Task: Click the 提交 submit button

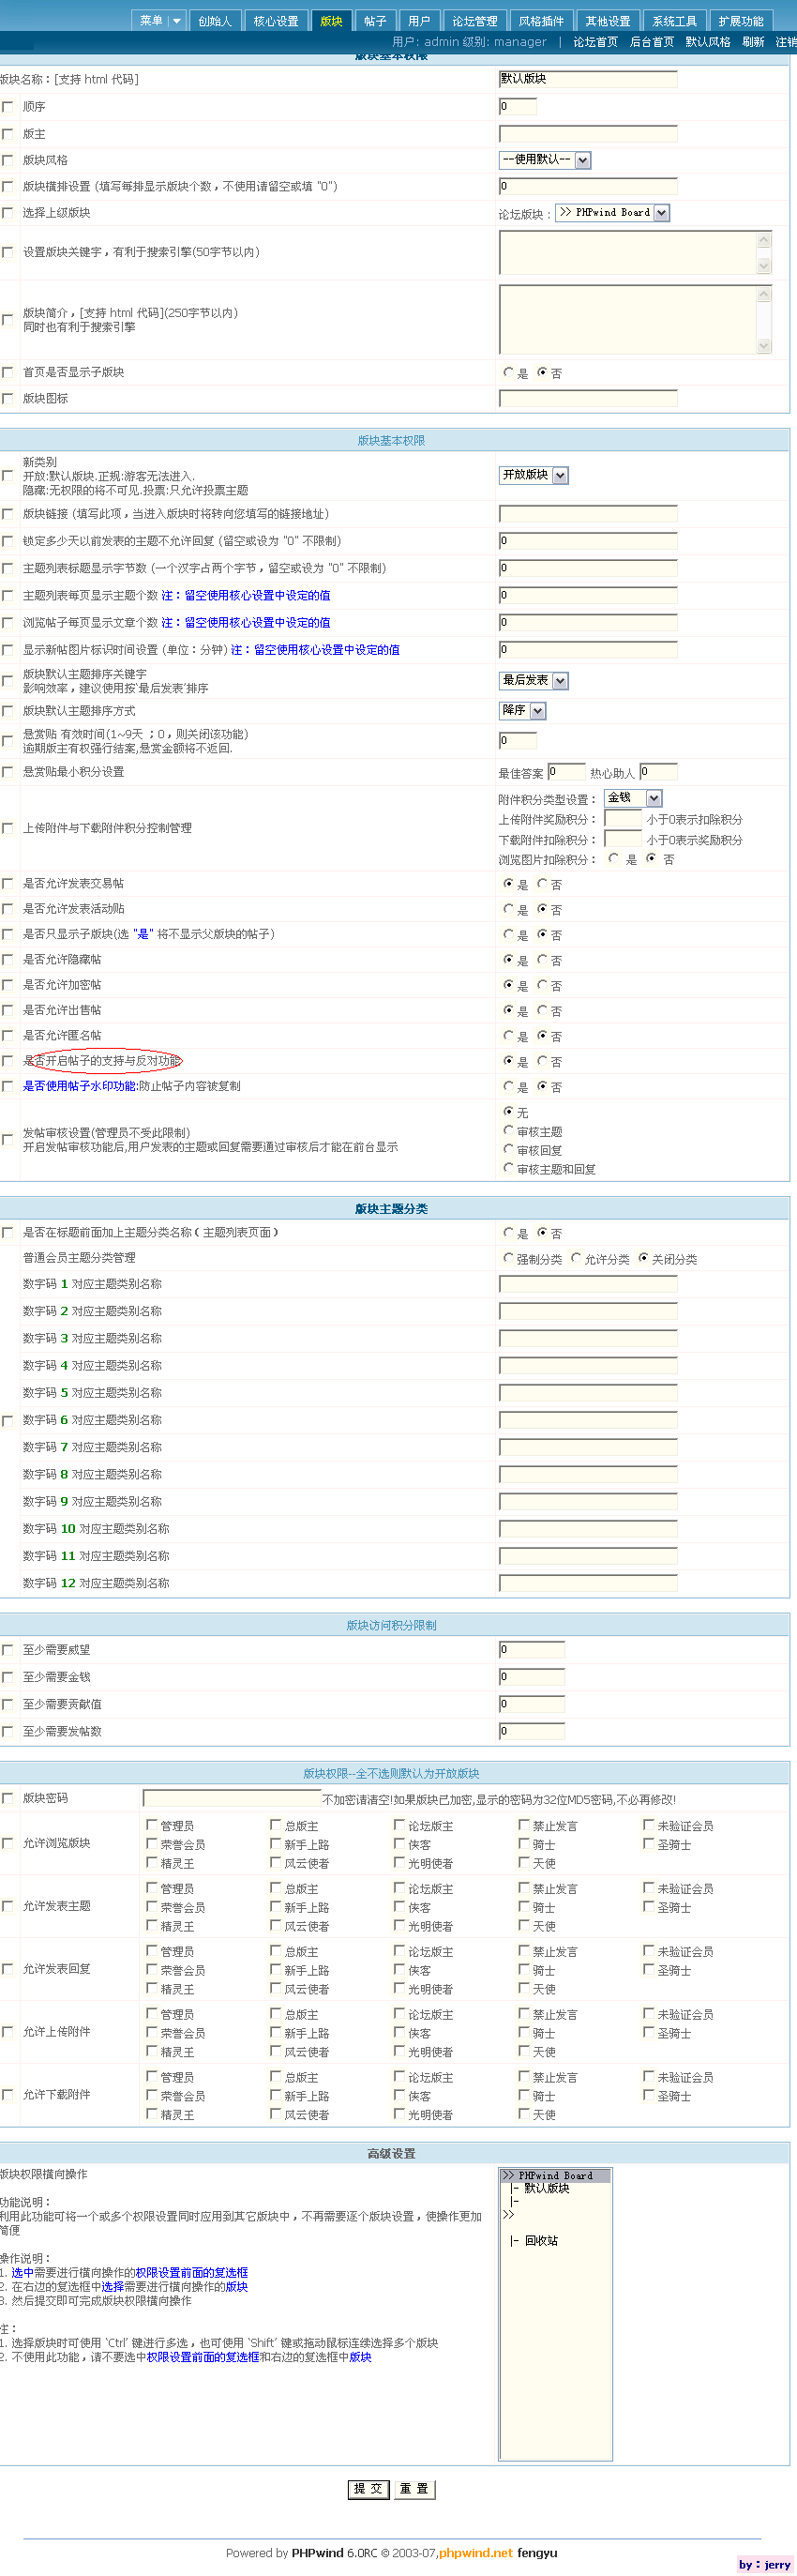Action: click(x=368, y=2489)
